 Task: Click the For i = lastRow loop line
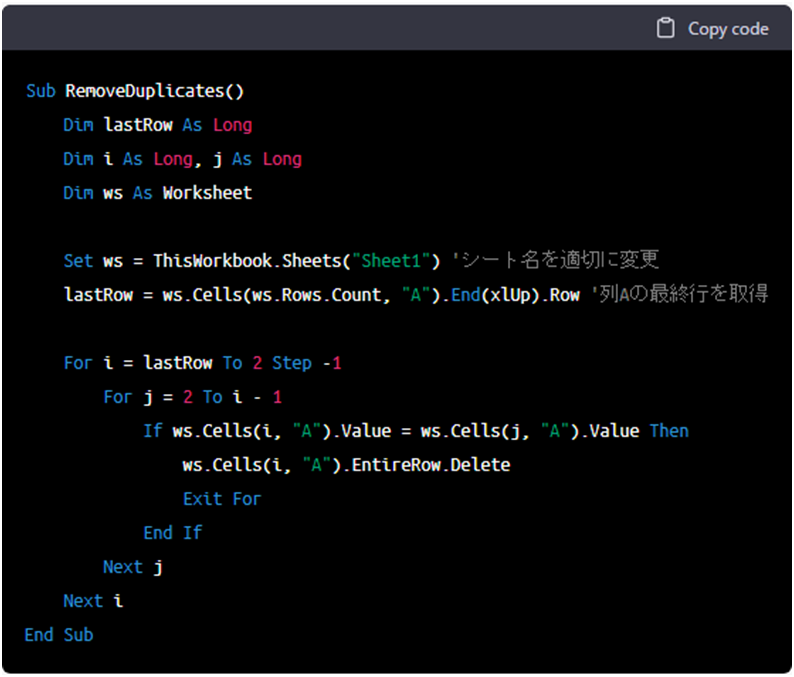pos(202,363)
